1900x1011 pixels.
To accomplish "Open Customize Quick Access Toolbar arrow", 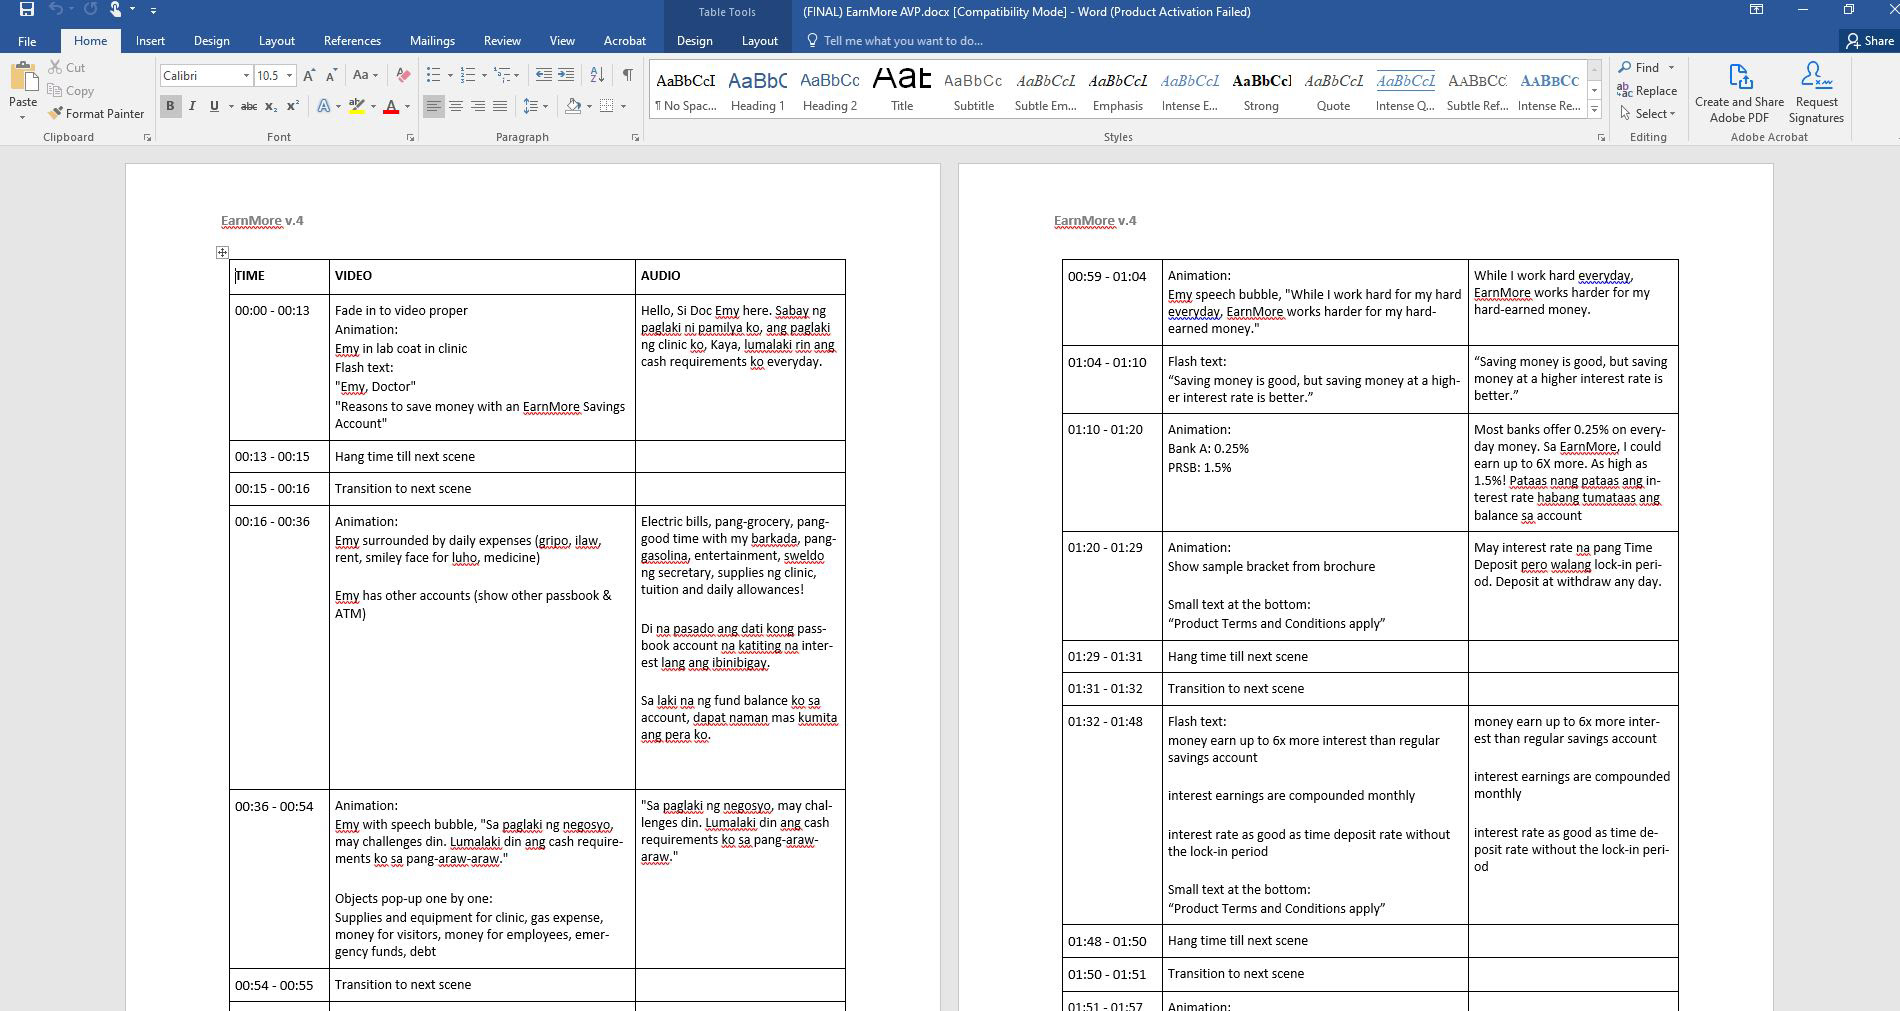I will [x=153, y=10].
